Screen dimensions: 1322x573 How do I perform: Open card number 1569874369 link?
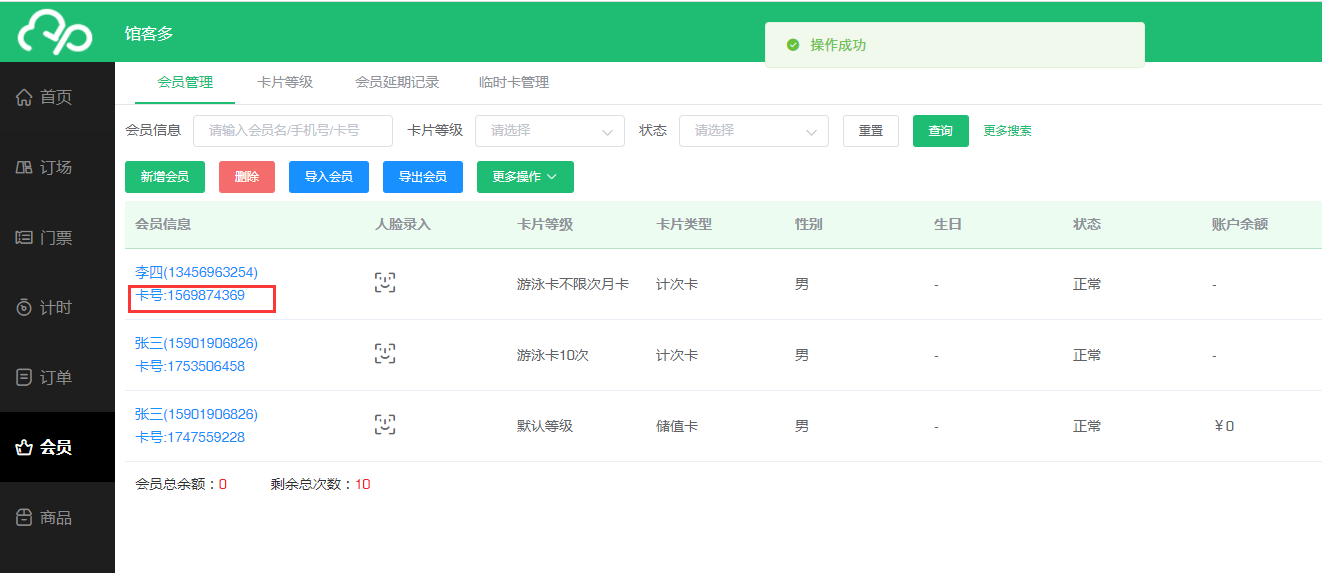(x=190, y=295)
